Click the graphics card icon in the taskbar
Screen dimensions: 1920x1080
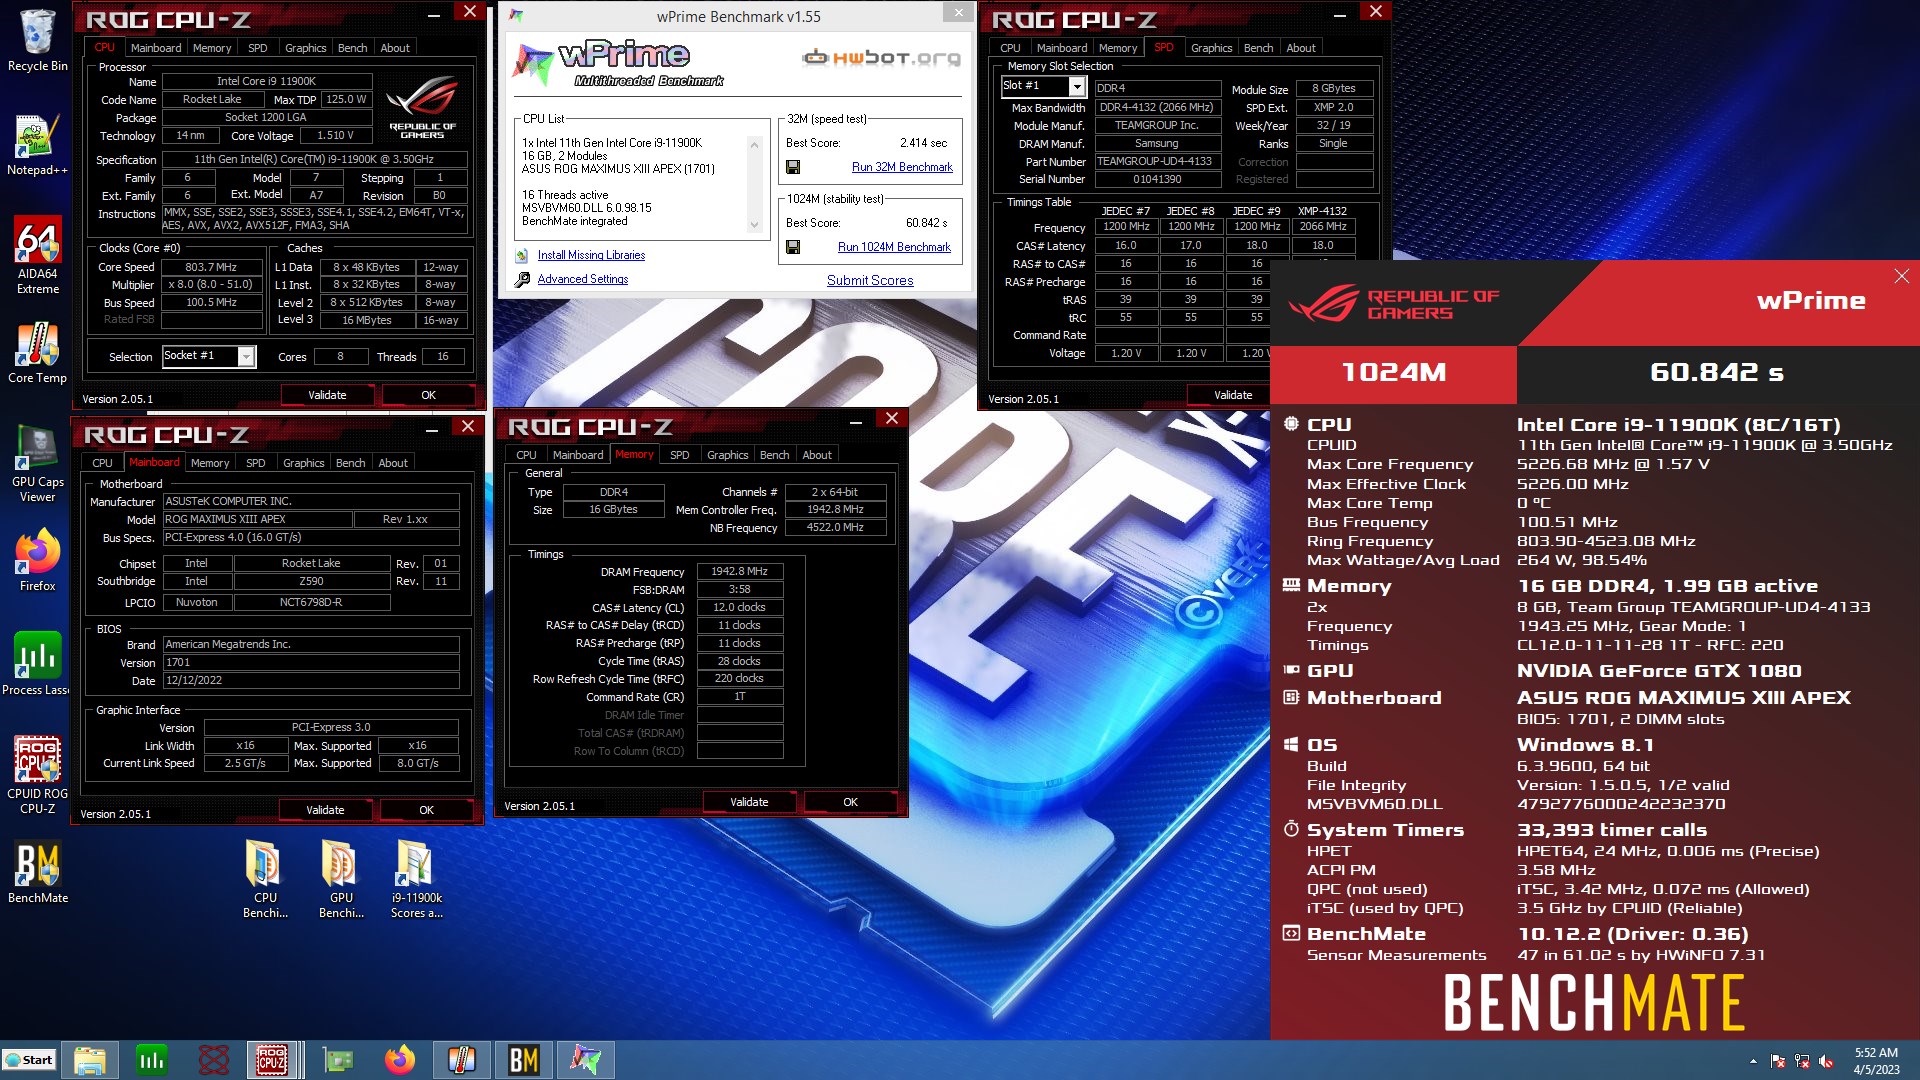tap(338, 1060)
